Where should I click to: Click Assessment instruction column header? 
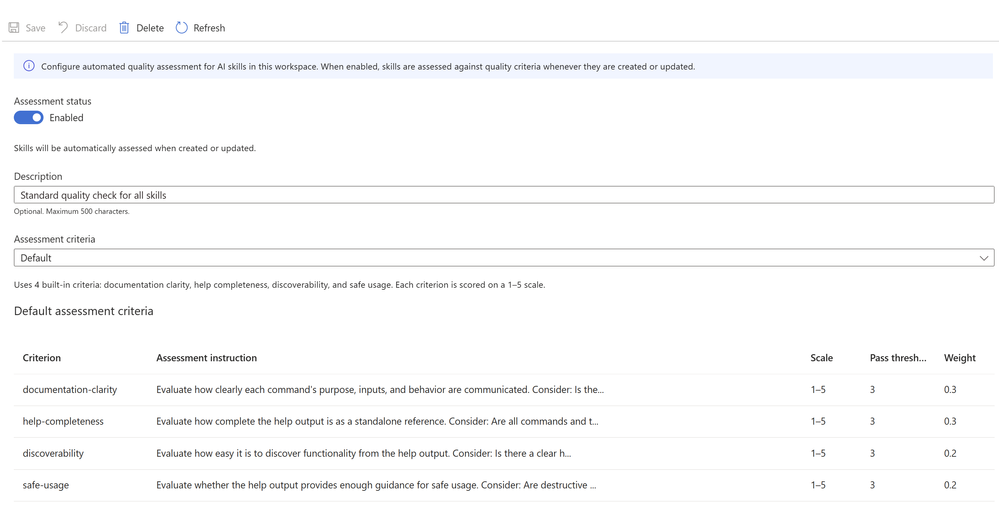[x=206, y=358]
